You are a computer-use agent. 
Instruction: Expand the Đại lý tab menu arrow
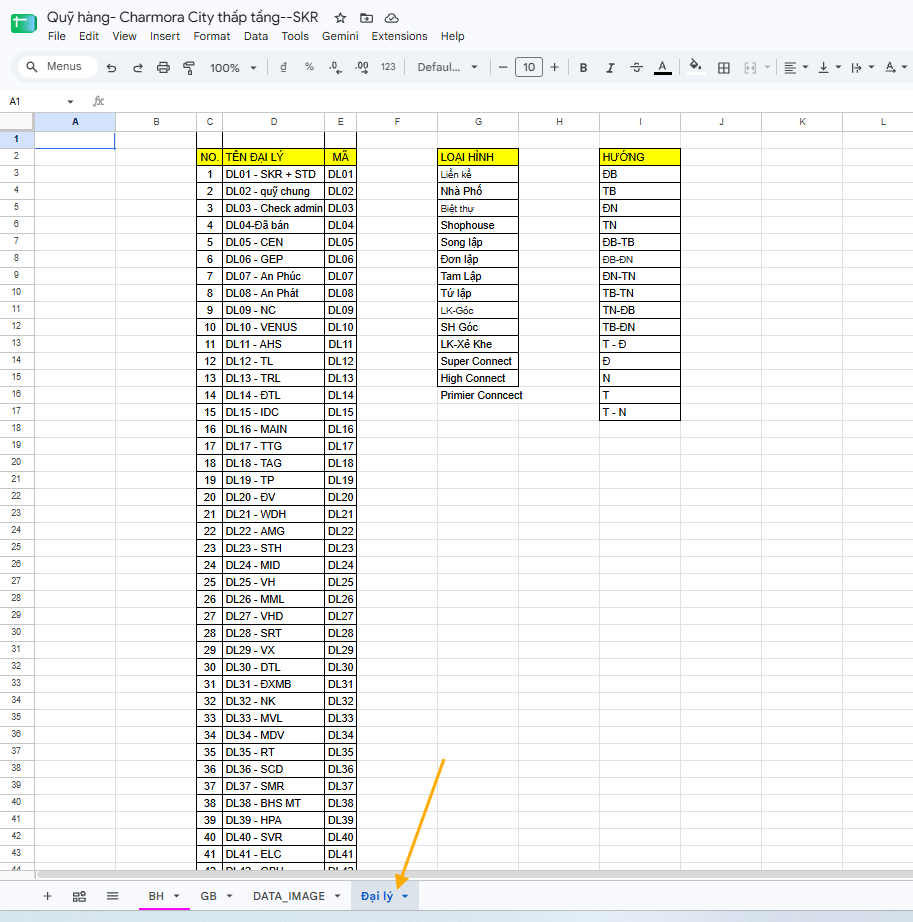coord(405,896)
